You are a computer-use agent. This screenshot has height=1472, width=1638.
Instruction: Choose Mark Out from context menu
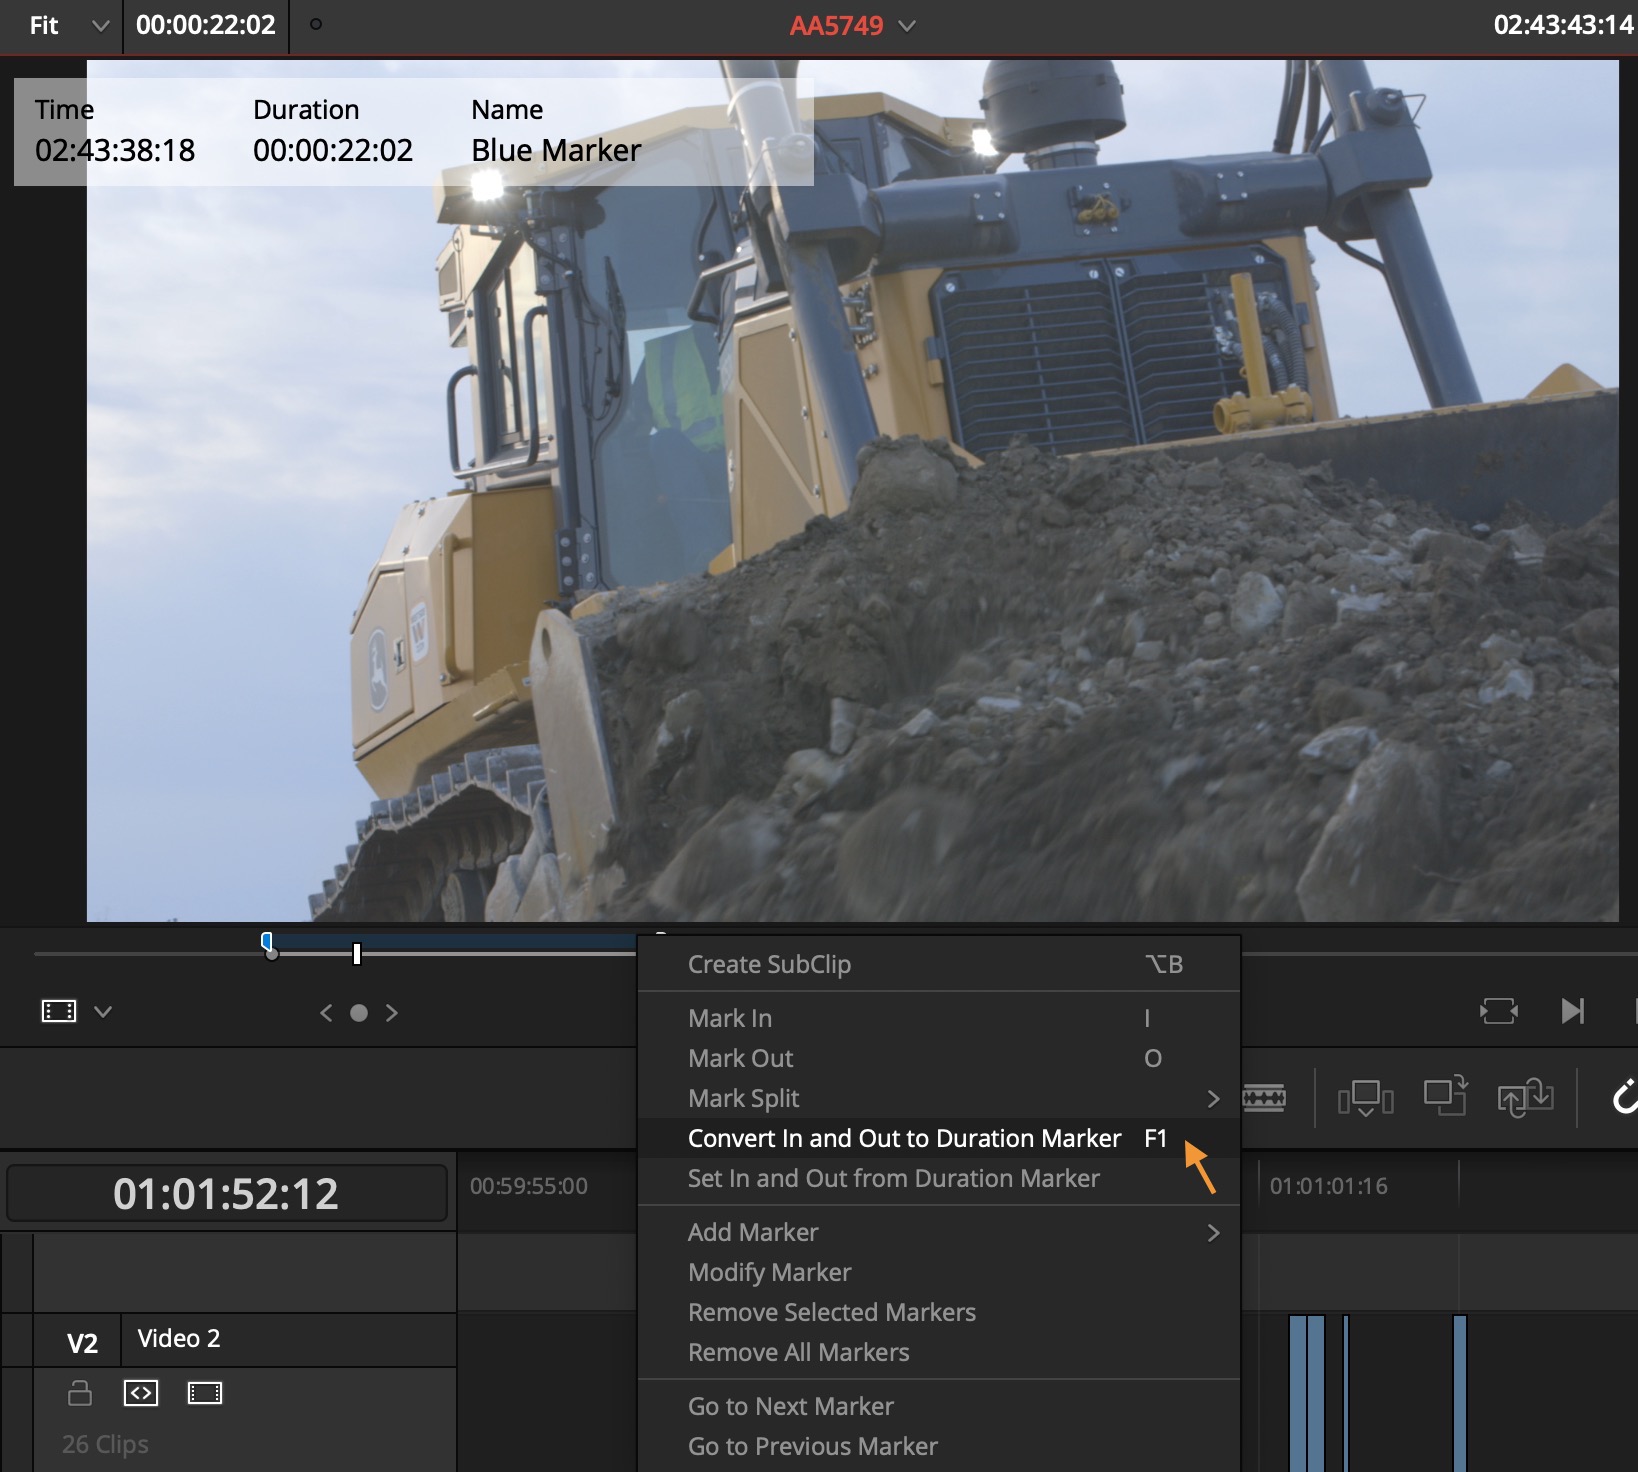tap(938, 1058)
